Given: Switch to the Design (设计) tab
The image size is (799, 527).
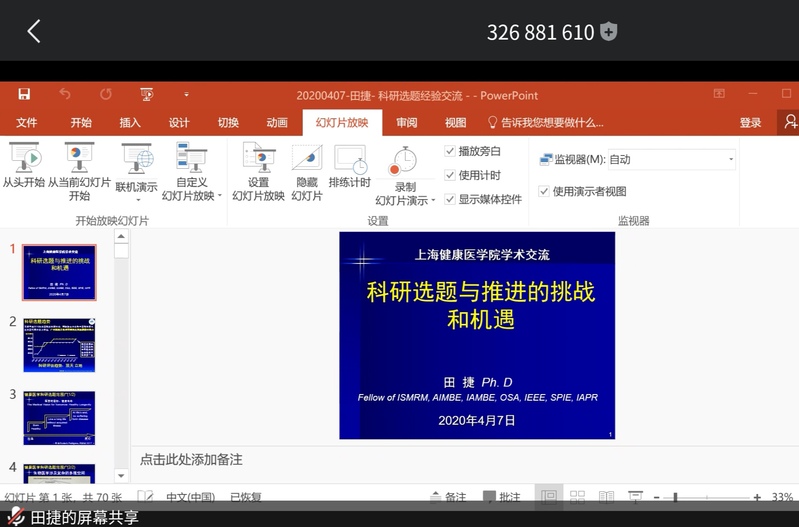Looking at the screenshot, I should coord(179,123).
